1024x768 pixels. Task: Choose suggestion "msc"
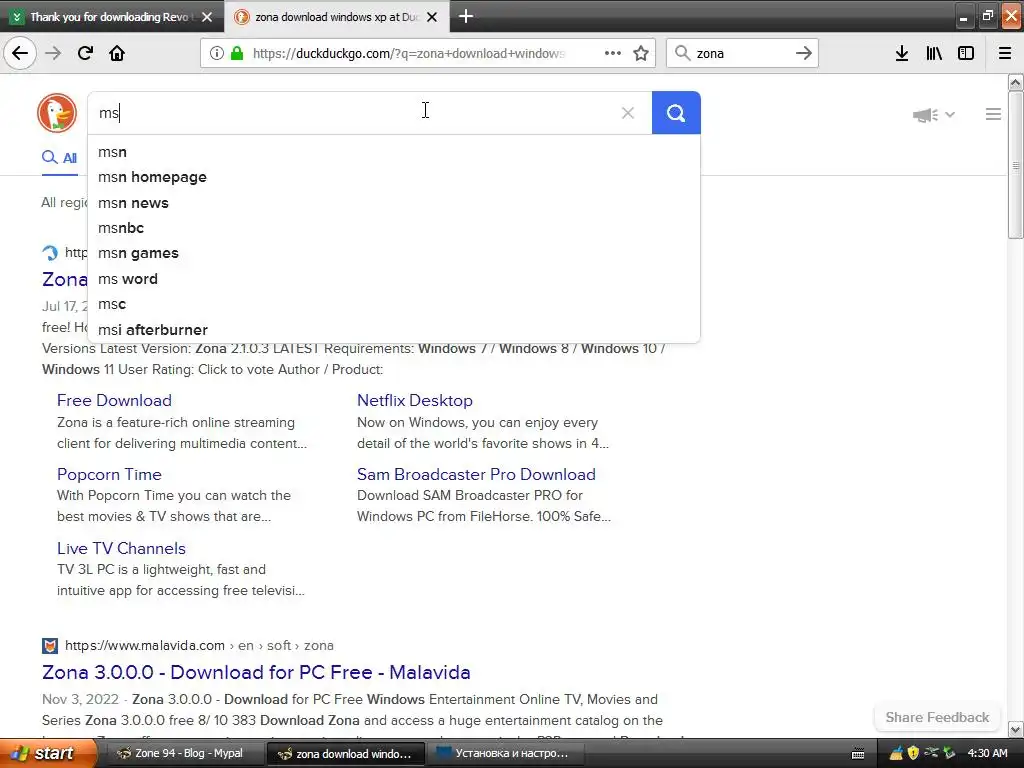392,304
